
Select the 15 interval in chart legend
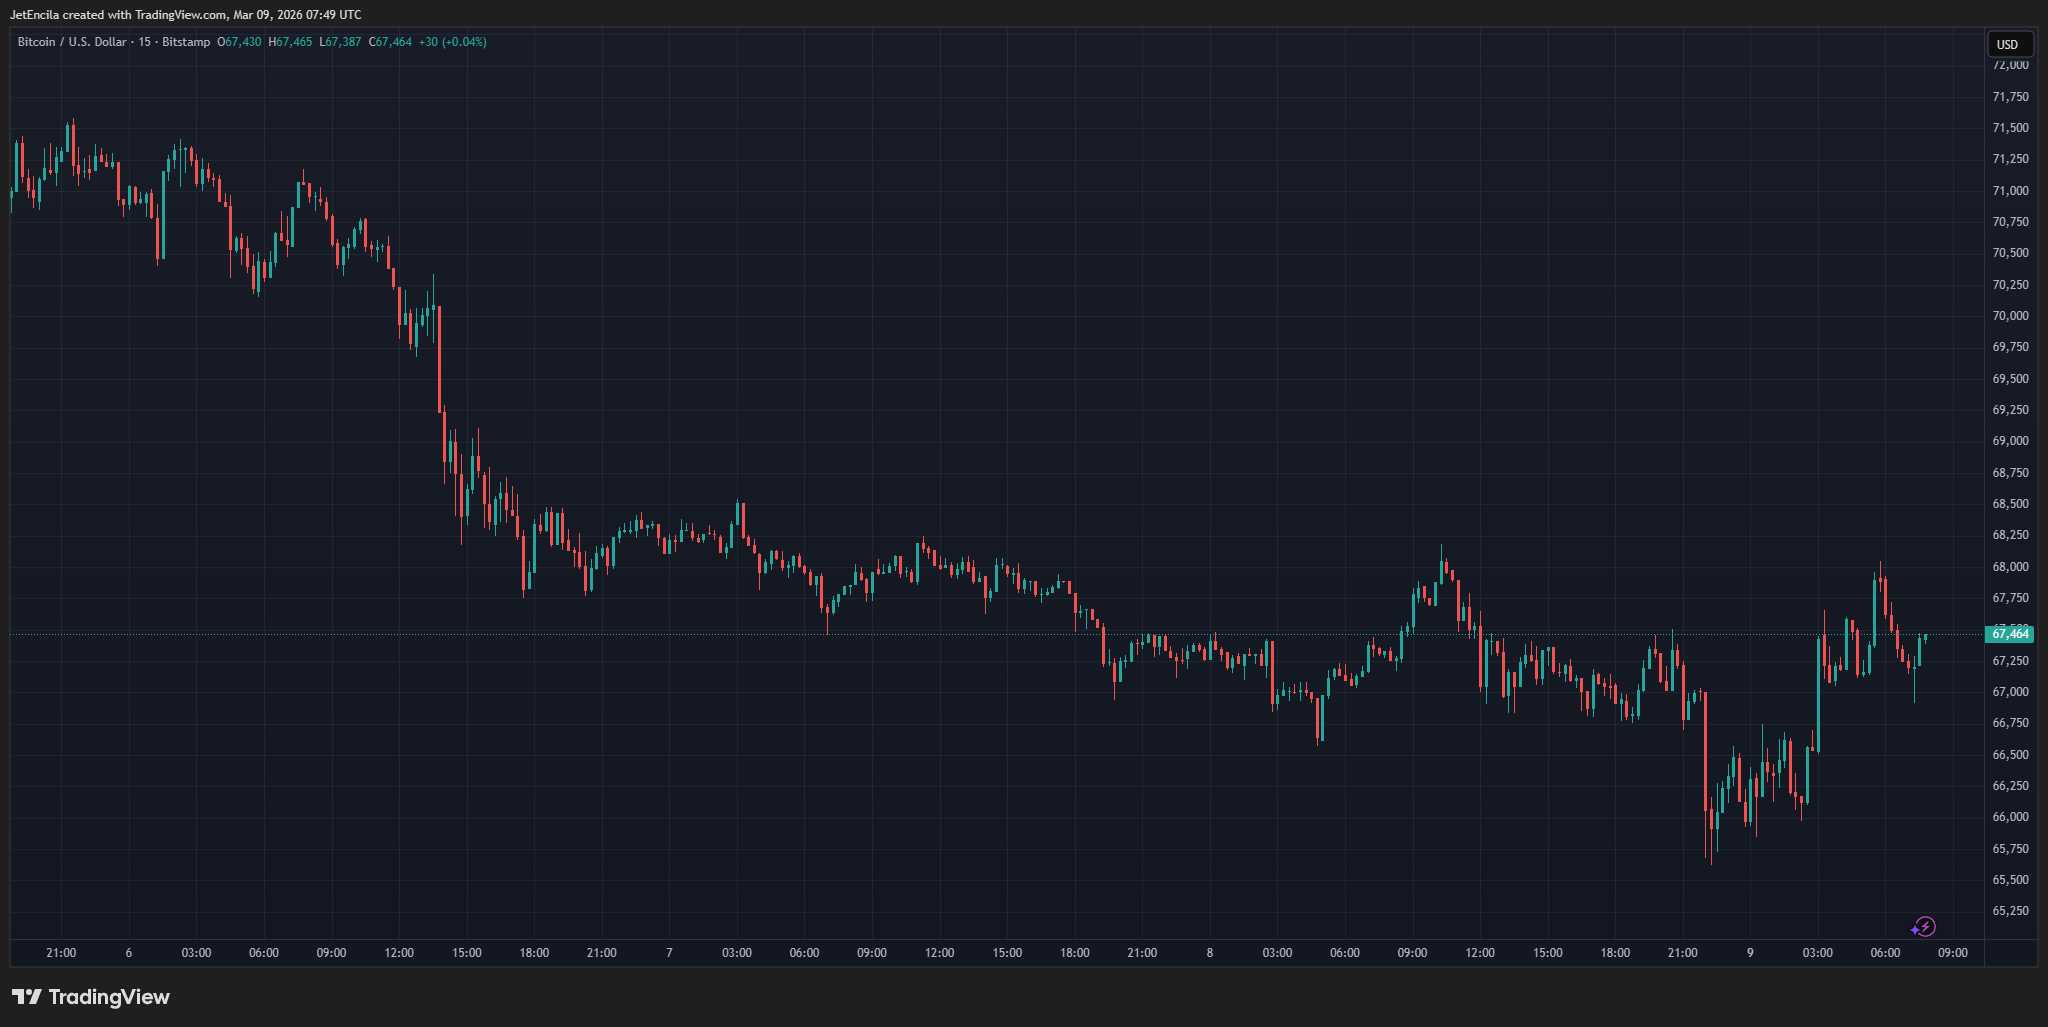point(145,42)
